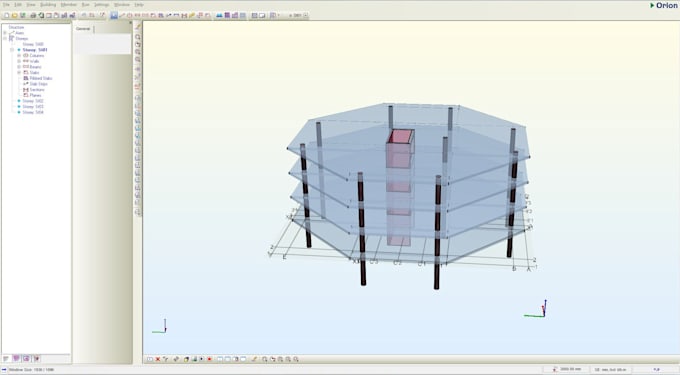Click the red circle icon in bottom toolbar
Image resolution: width=680 pixels, height=375 pixels.
tap(209, 359)
